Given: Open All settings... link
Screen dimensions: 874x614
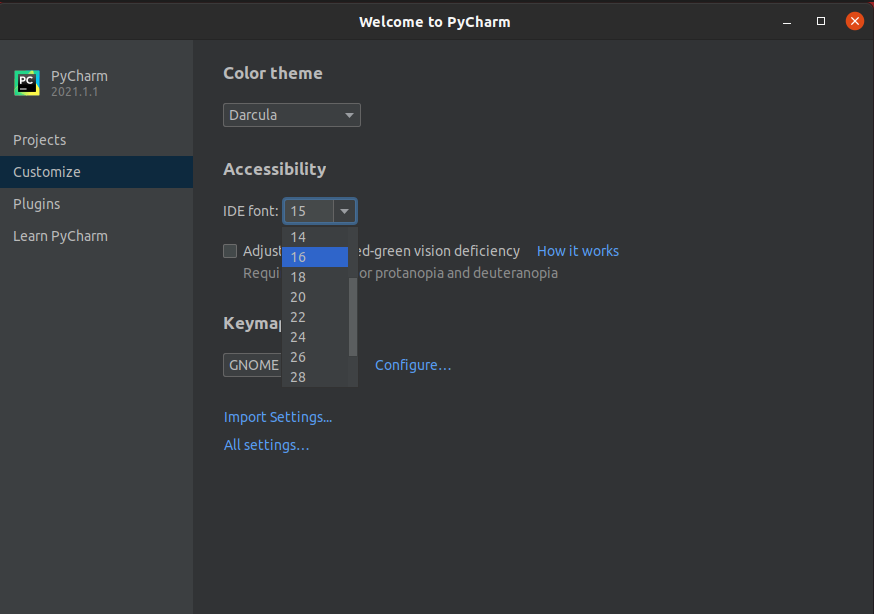Looking at the screenshot, I should [x=266, y=445].
